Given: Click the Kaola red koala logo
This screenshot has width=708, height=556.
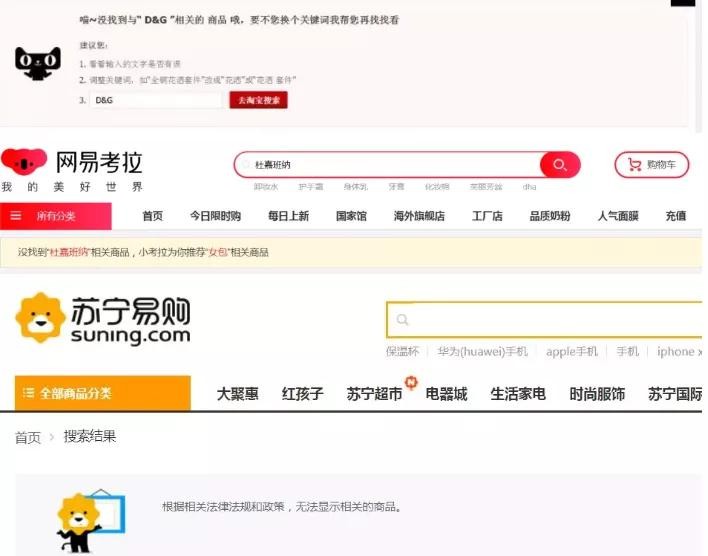Looking at the screenshot, I should pyautogui.click(x=24, y=162).
